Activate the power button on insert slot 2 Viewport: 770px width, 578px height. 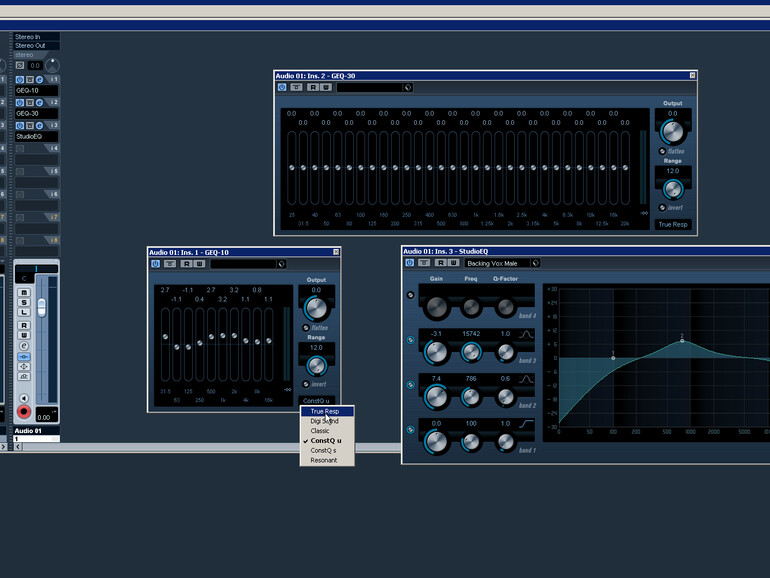(x=20, y=103)
